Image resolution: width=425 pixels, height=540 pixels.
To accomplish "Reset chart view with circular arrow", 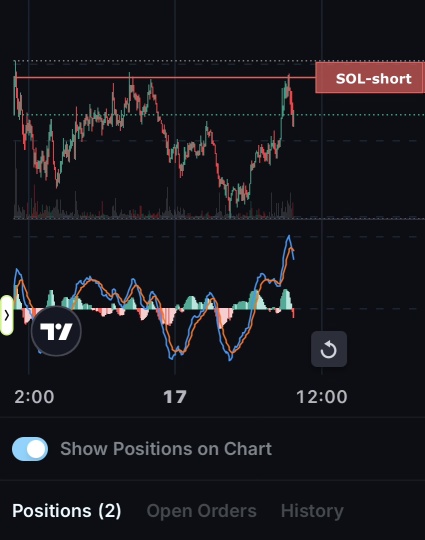I will [x=329, y=349].
